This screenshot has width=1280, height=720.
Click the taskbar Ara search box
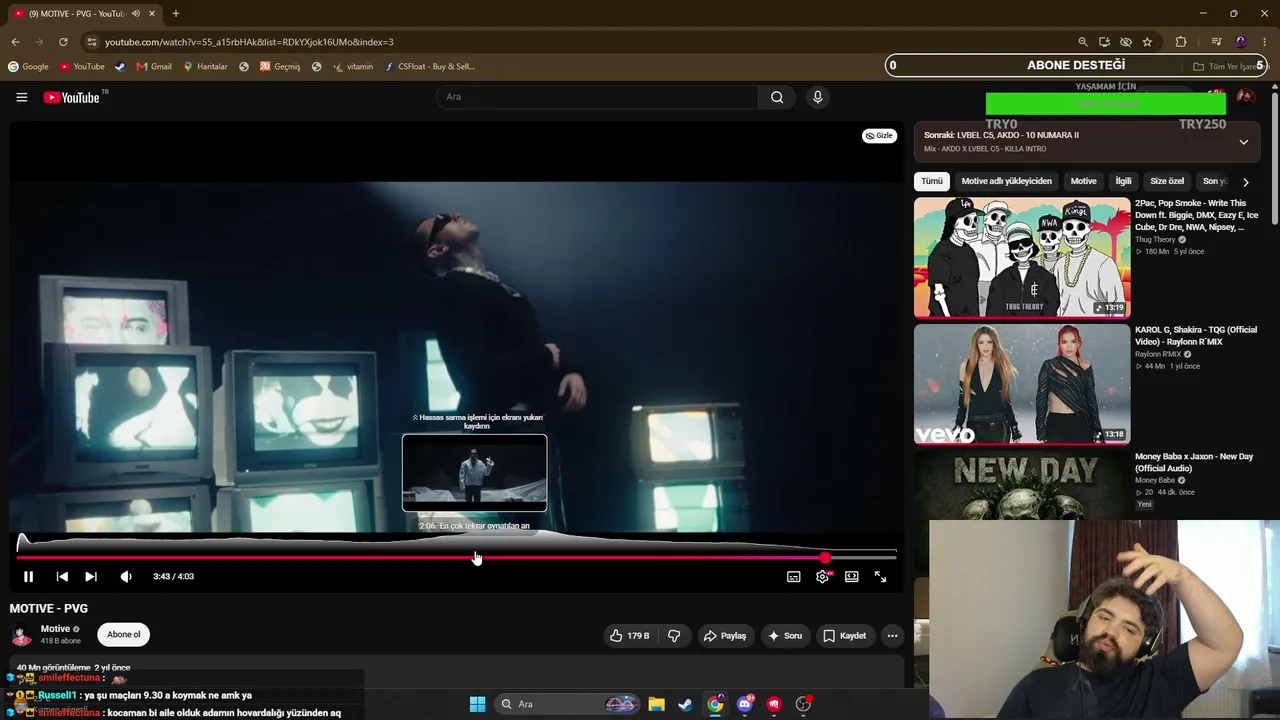[565, 704]
